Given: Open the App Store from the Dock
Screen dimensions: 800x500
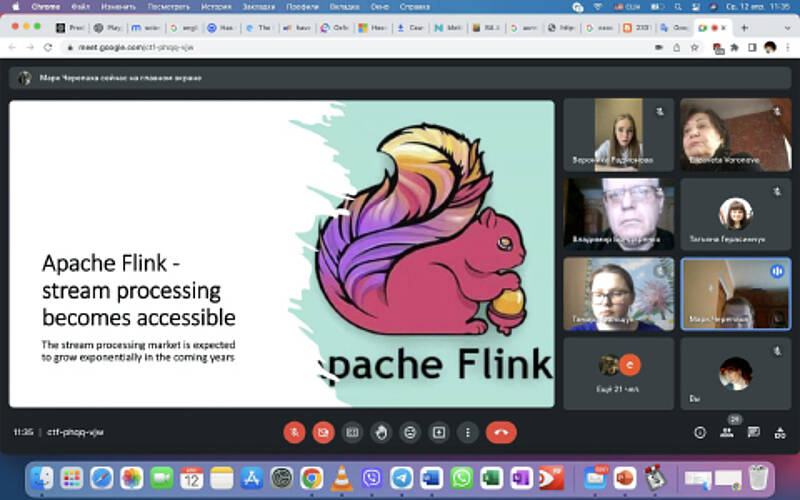Looking at the screenshot, I should [x=252, y=478].
